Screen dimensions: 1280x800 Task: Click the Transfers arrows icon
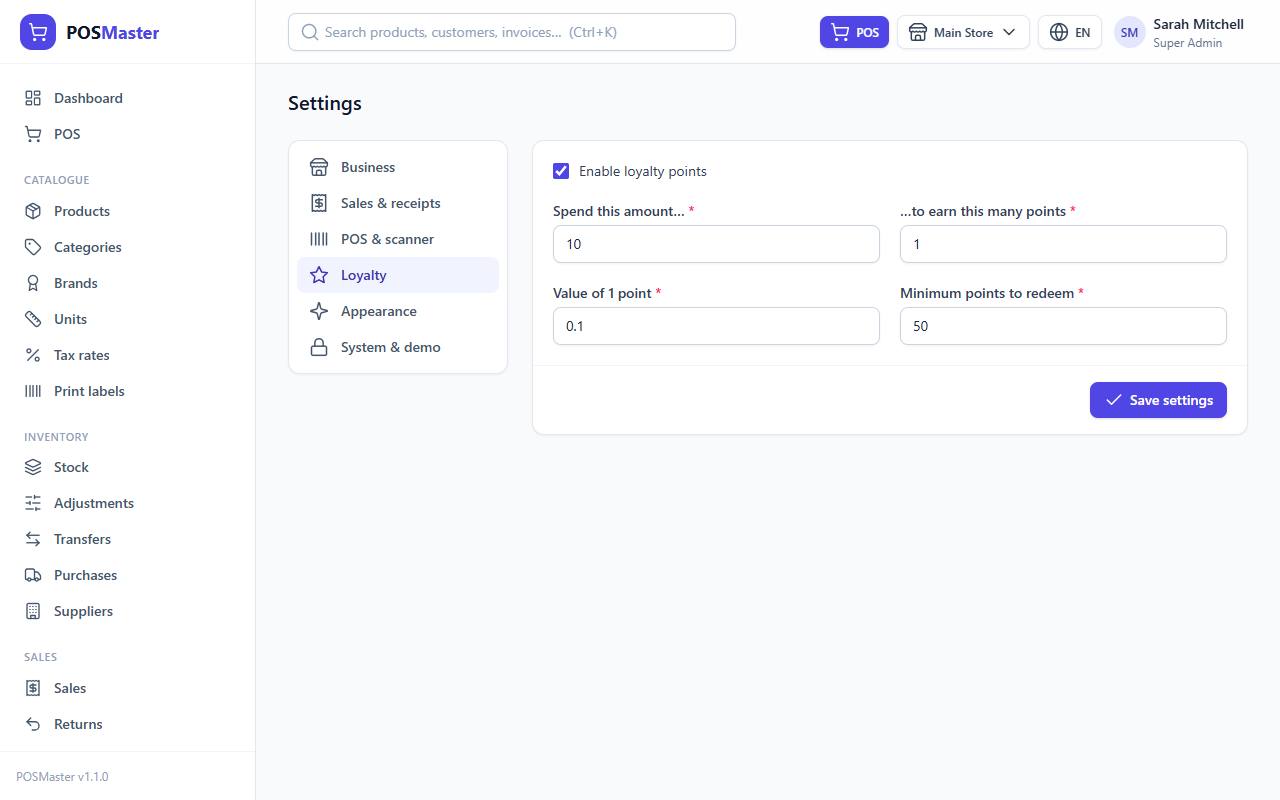[x=33, y=539]
